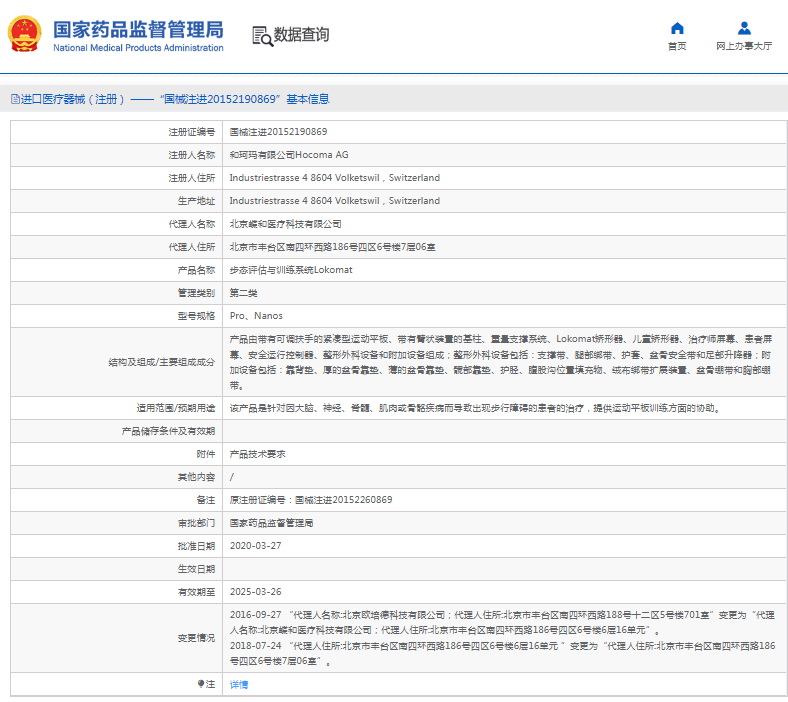Click the registrant name Hocoma AG cell
788x702 pixels.
(289, 155)
